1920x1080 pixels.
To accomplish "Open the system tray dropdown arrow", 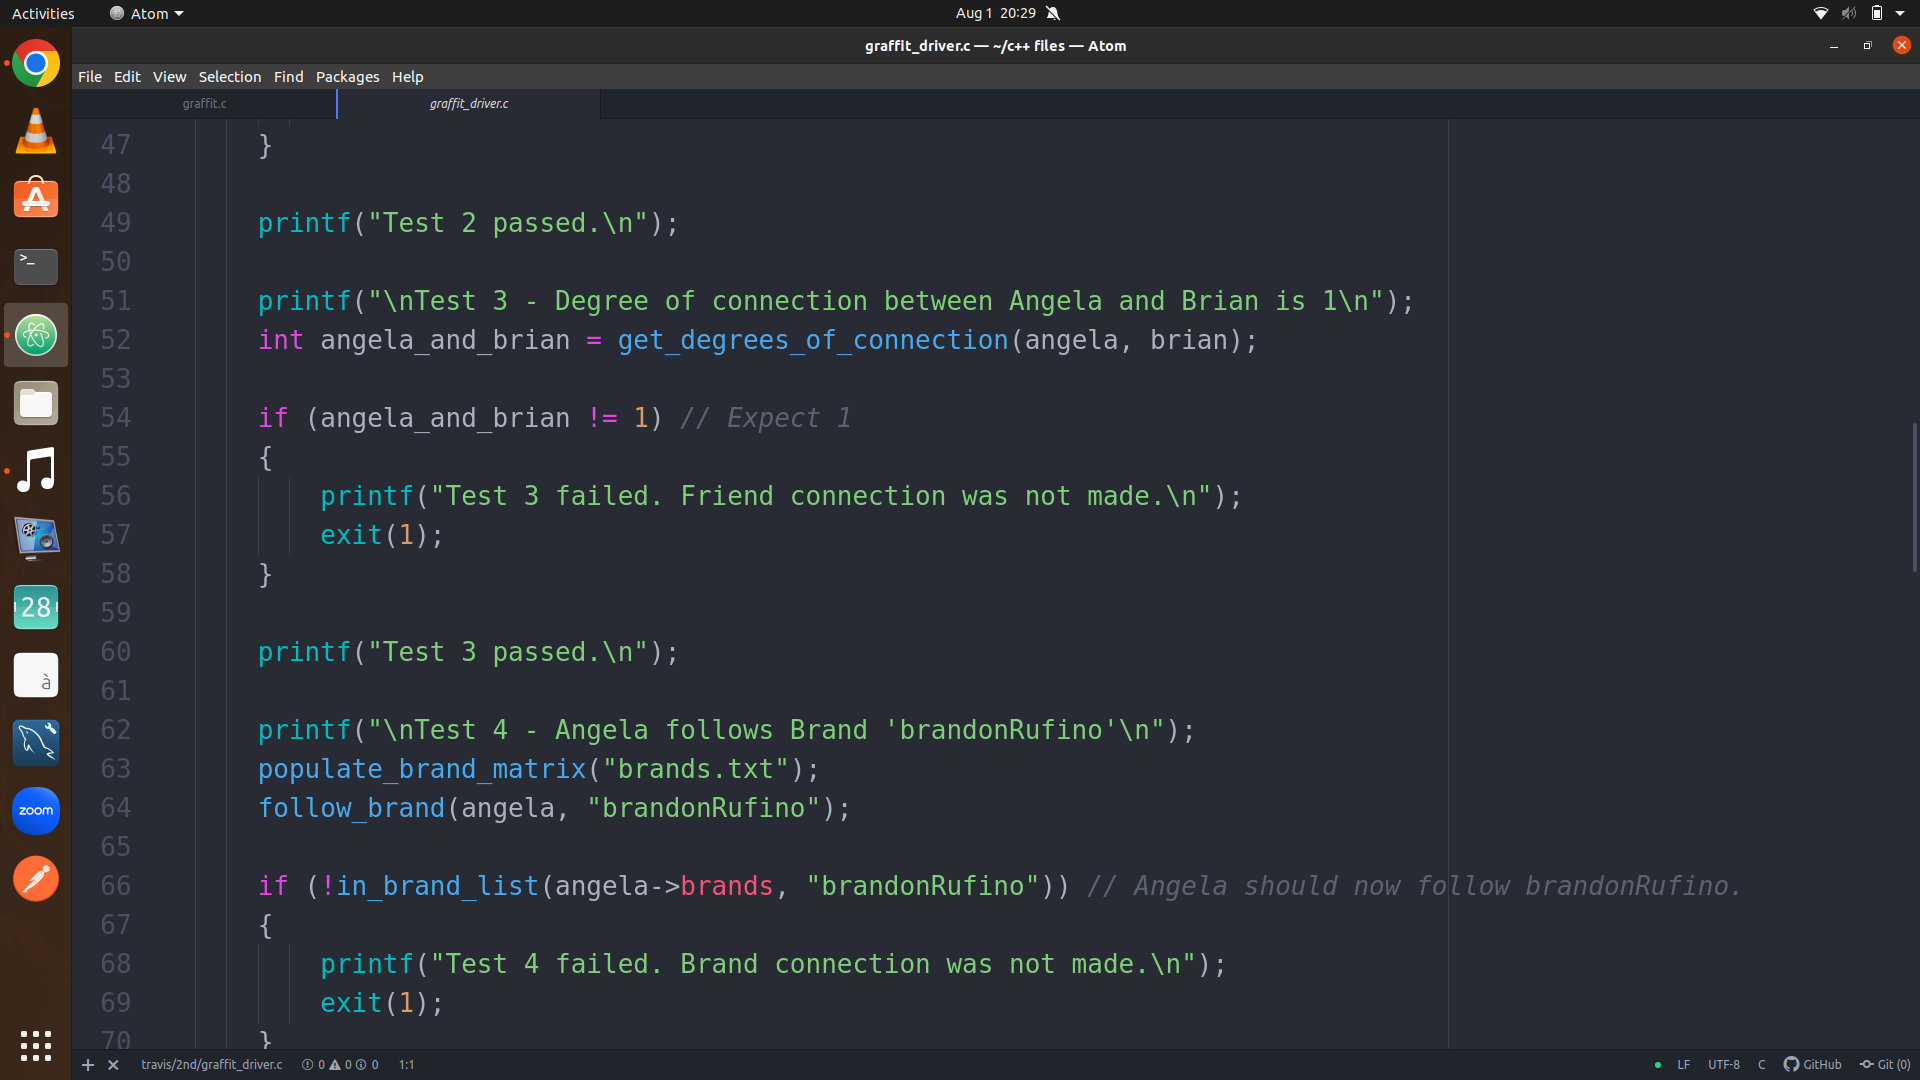I will [x=1900, y=13].
